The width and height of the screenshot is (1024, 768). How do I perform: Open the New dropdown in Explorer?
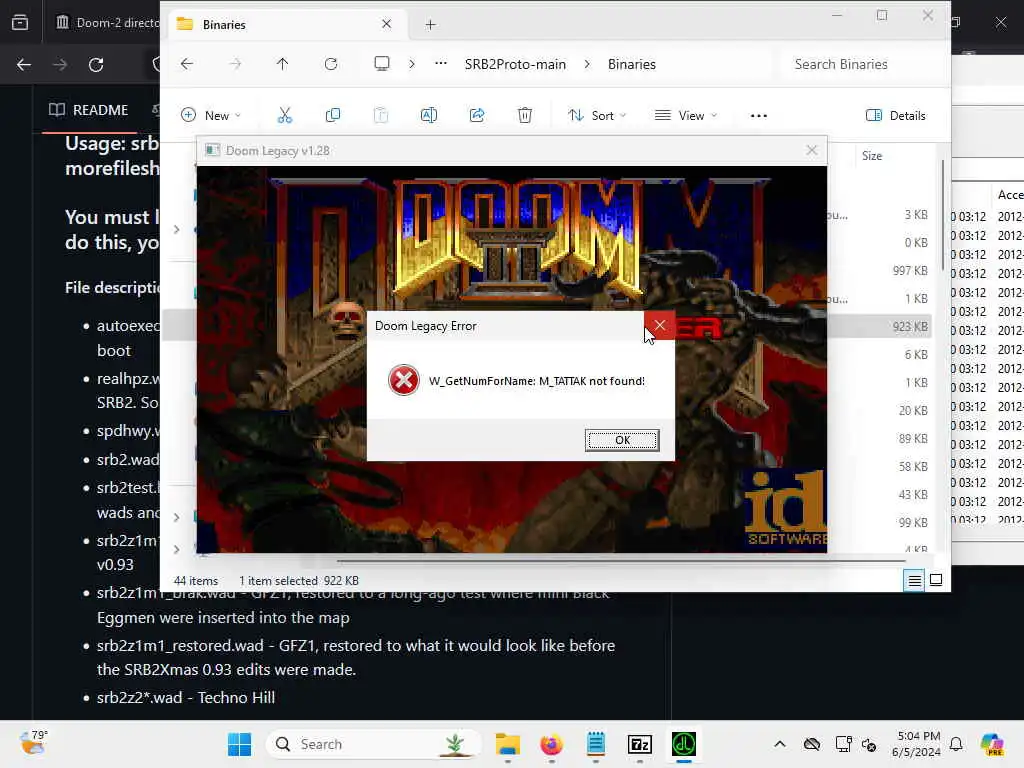211,116
